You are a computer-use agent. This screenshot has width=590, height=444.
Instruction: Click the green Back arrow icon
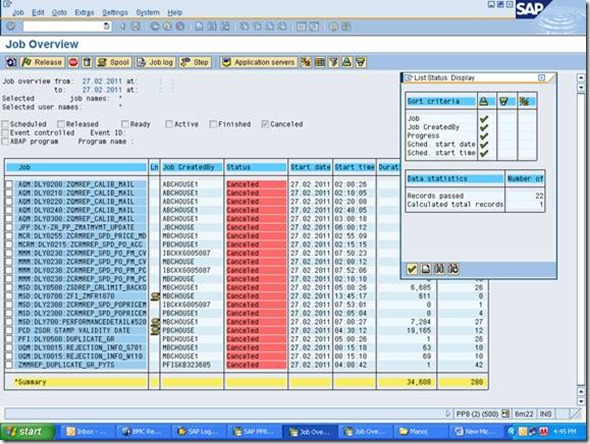click(154, 26)
